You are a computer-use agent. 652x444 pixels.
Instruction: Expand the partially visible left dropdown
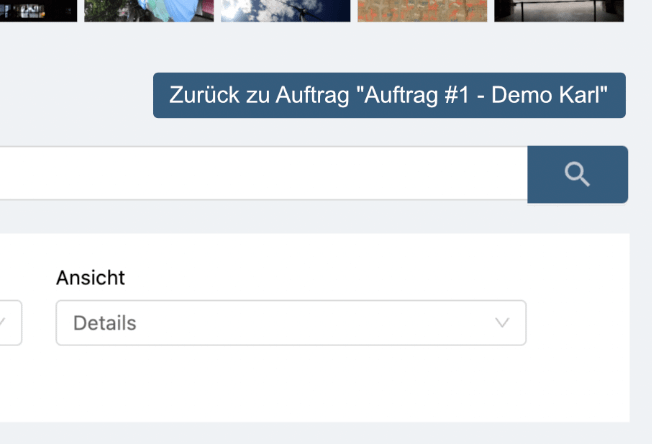[x=8, y=323]
